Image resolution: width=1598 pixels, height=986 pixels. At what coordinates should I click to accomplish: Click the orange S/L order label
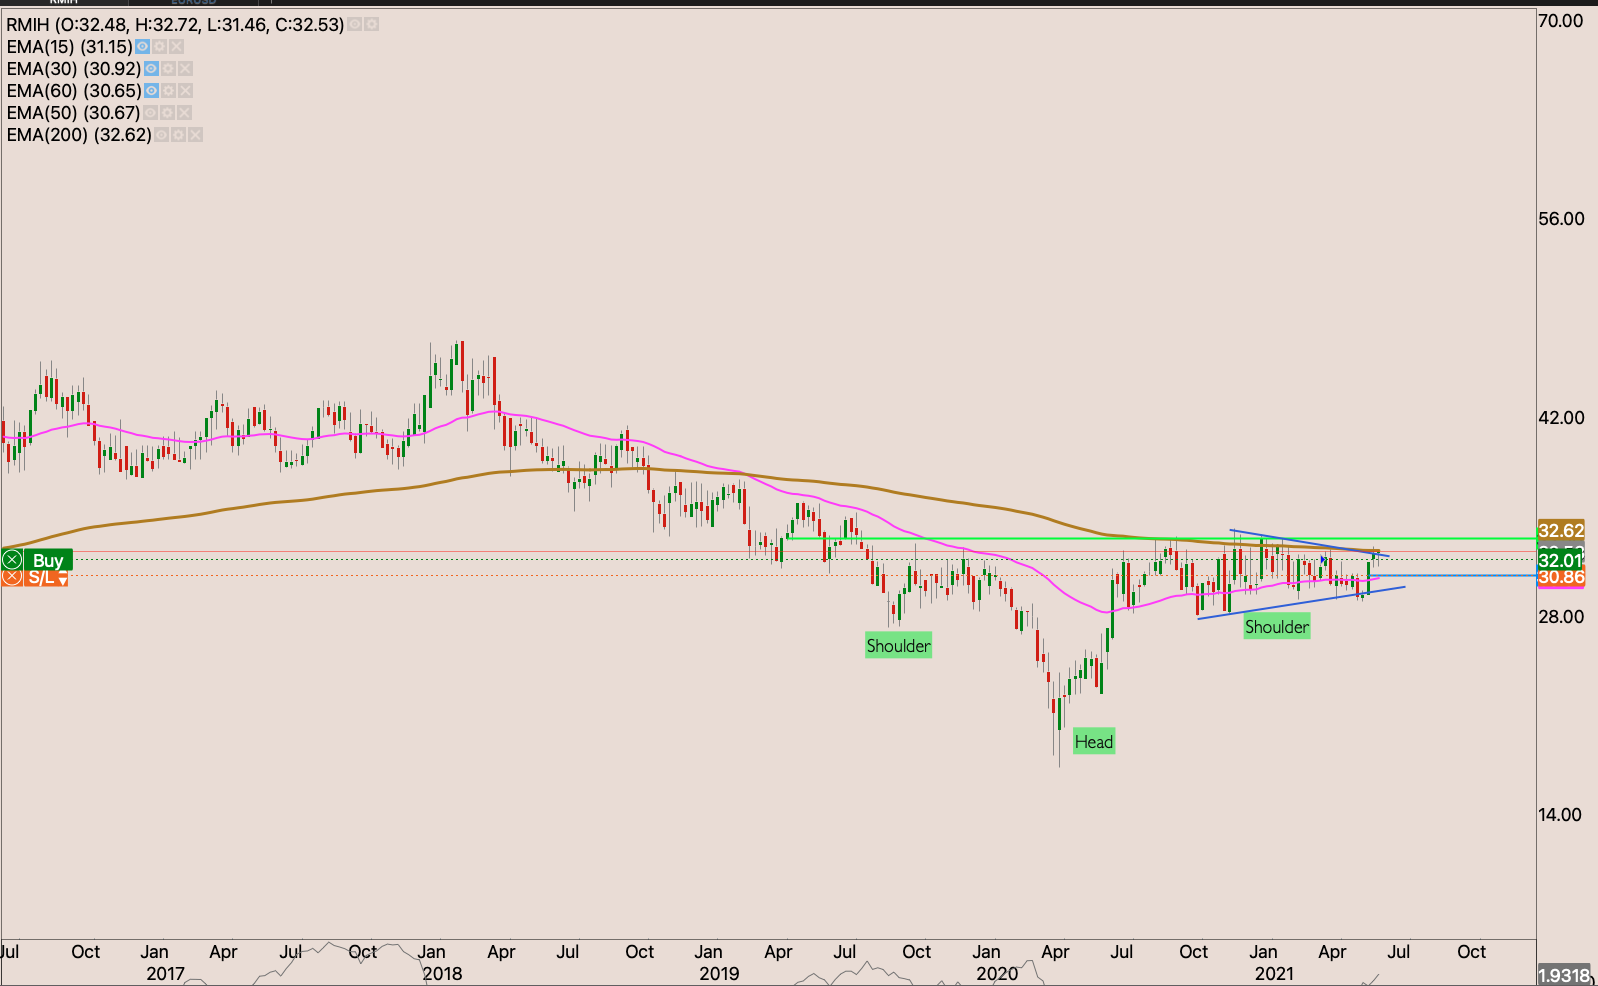coord(41,578)
